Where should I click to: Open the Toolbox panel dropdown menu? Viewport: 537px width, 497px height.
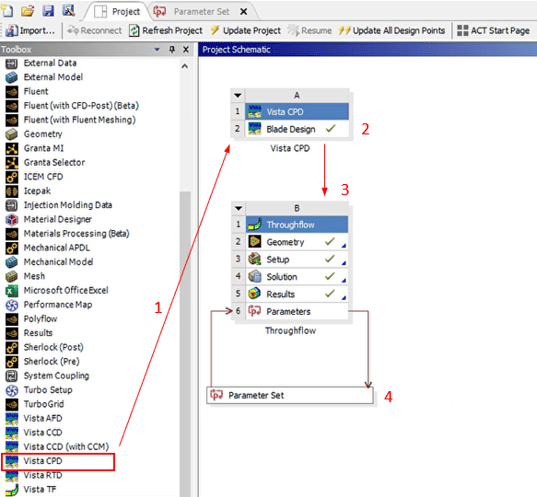157,50
